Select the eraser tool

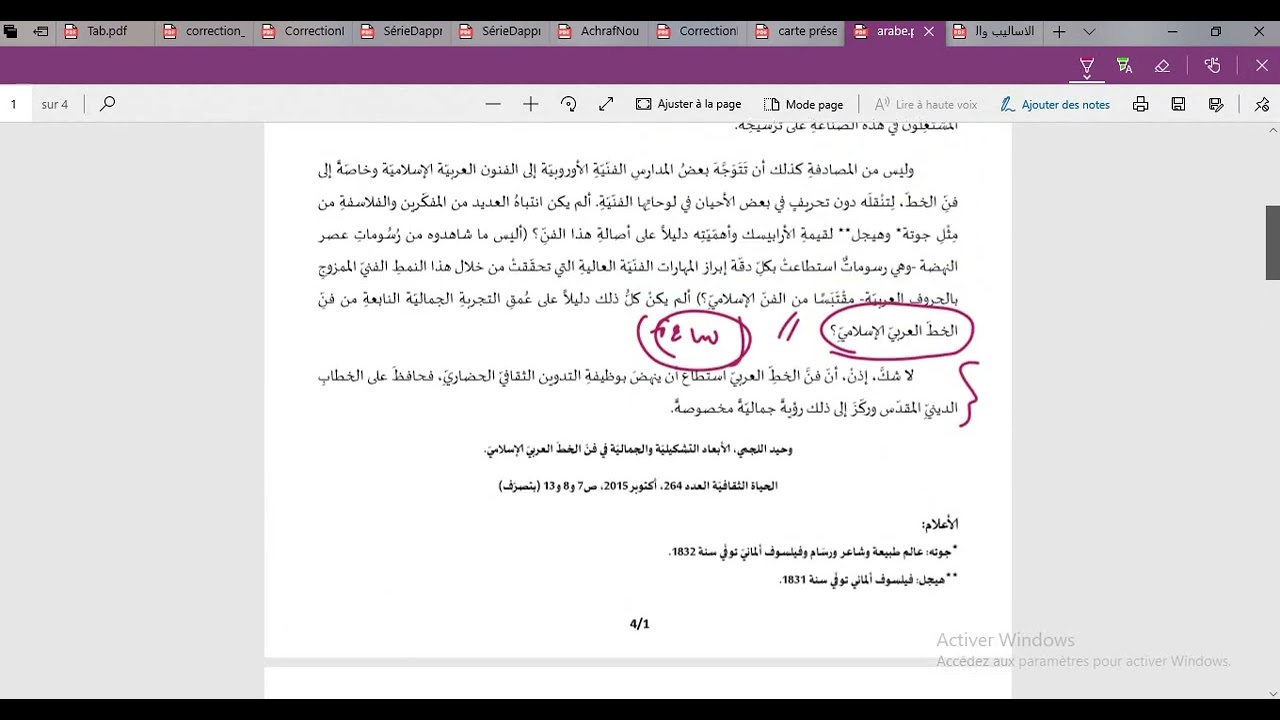pos(1162,66)
